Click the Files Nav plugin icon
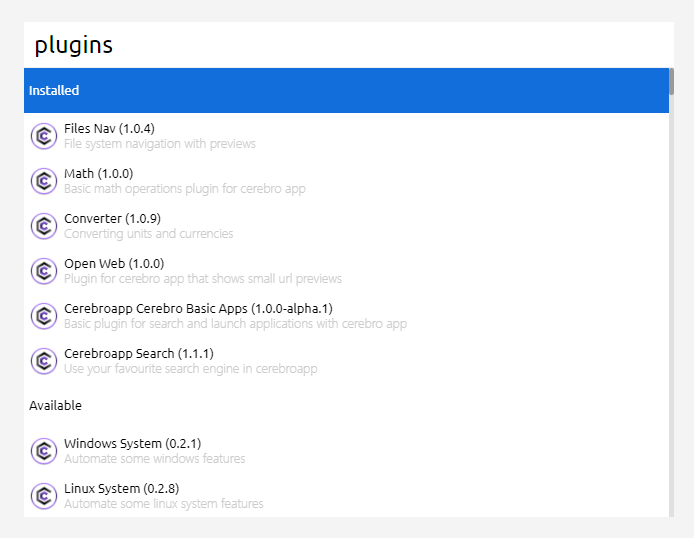Viewport: 694px width, 538px height. (x=44, y=136)
